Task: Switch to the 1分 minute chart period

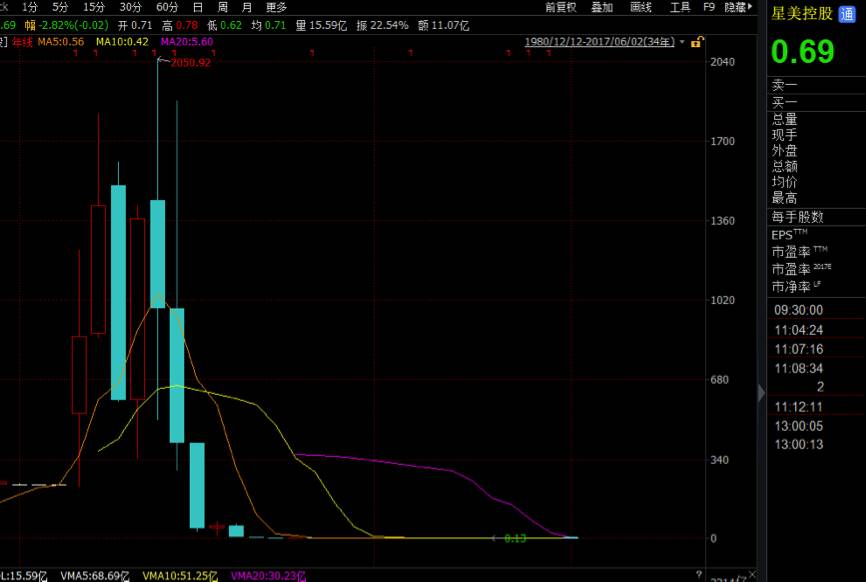Action: tap(29, 7)
